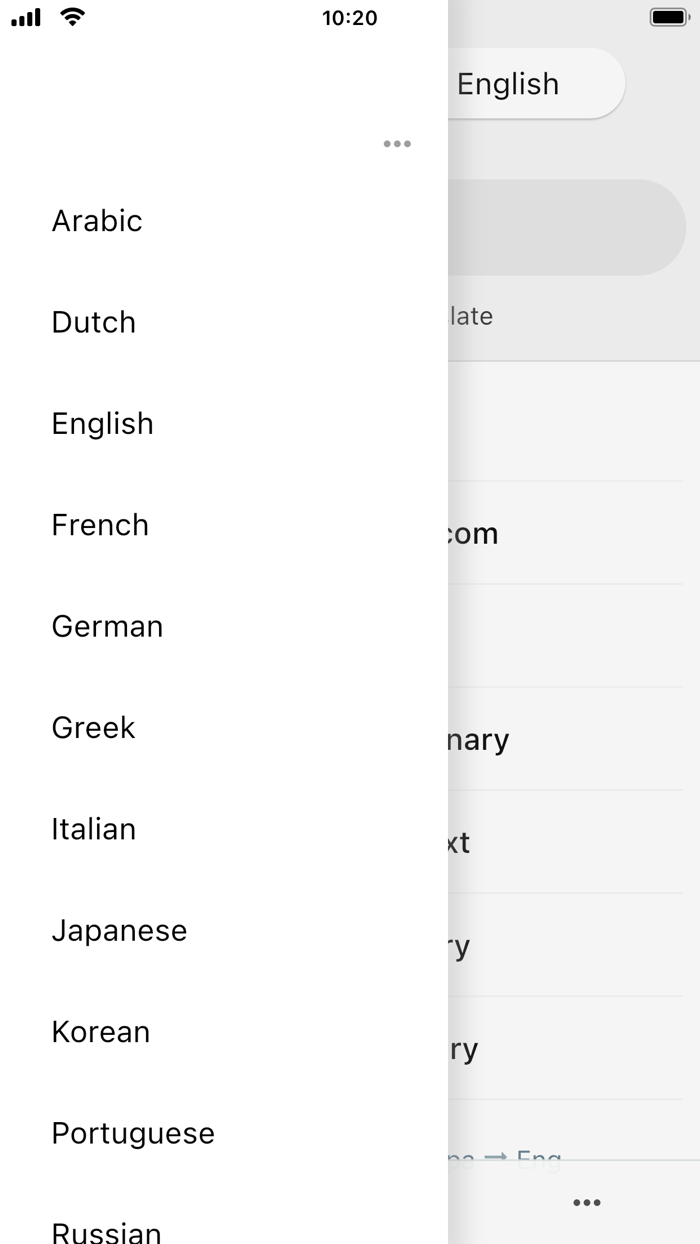
Task: Select French as the language
Action: [100, 524]
